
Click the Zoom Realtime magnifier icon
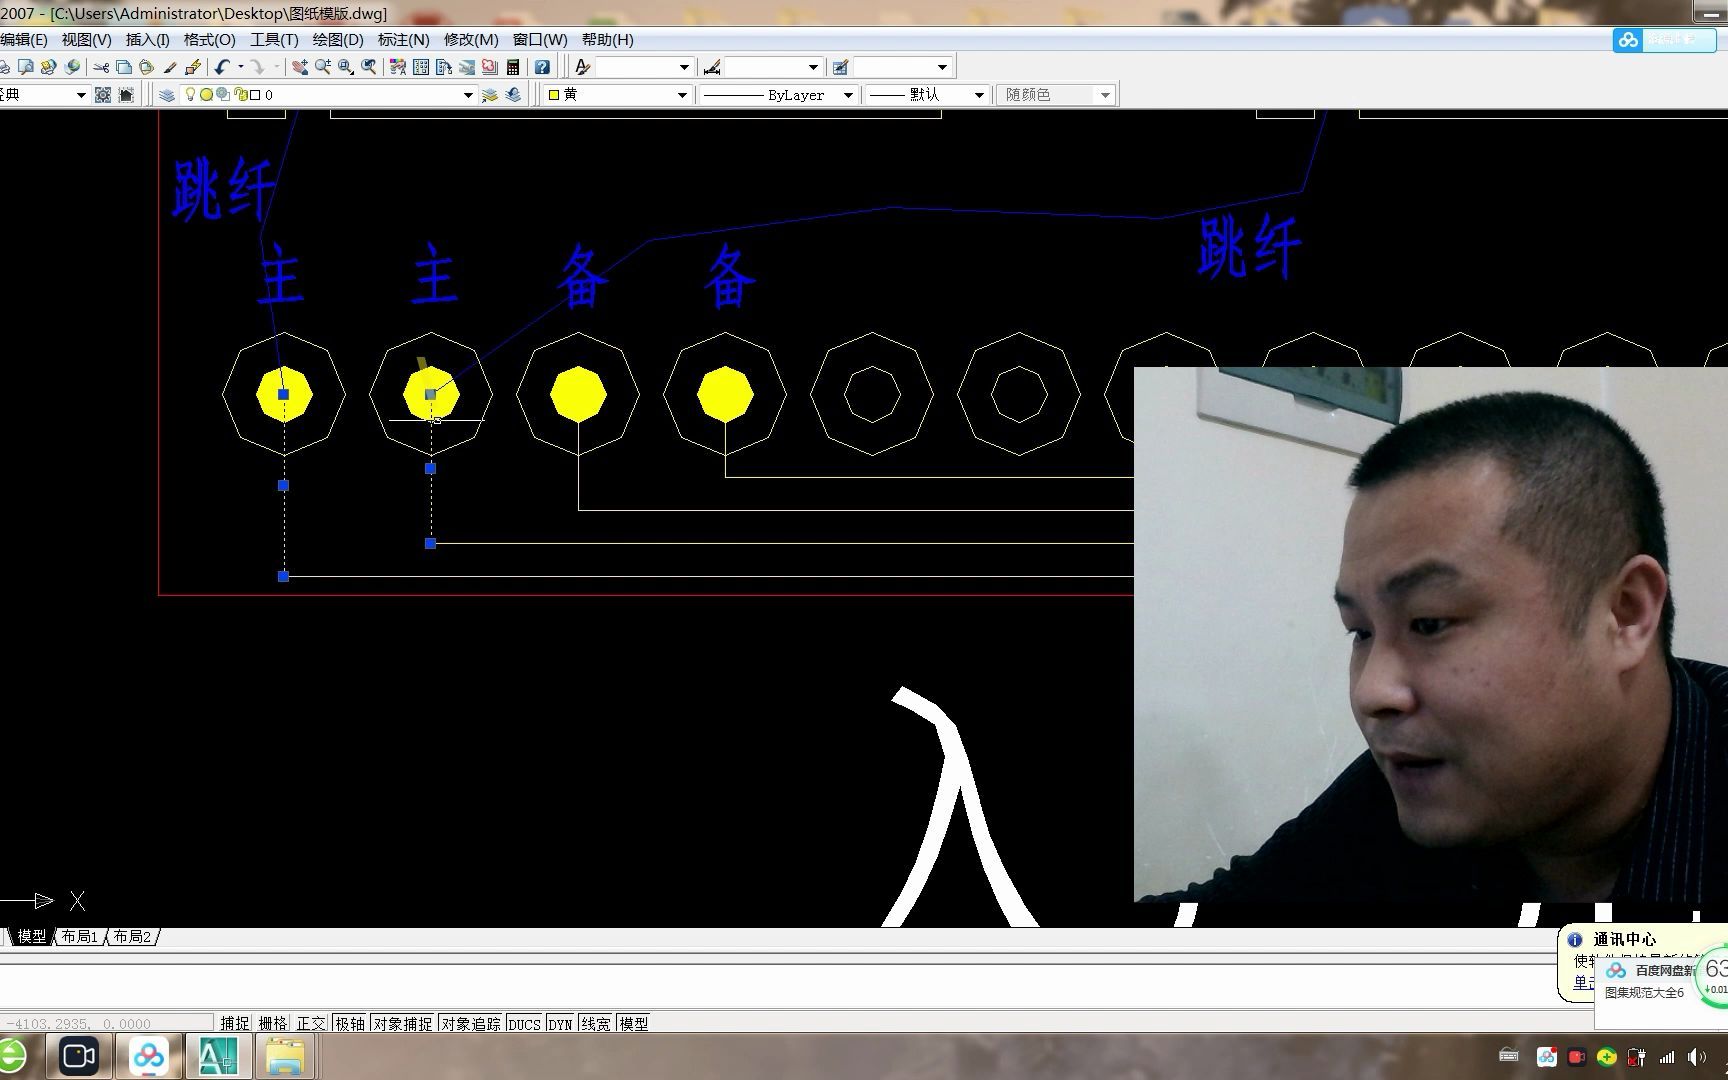323,67
